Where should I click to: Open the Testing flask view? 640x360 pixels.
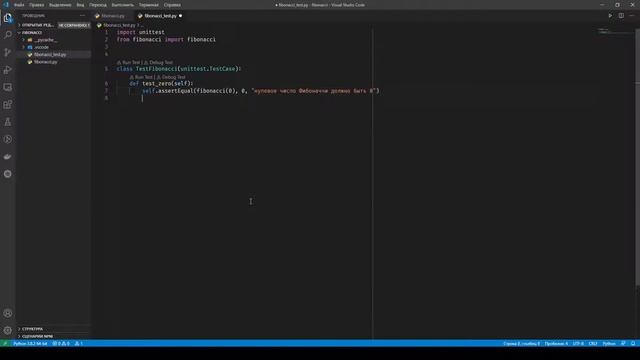tap(8, 122)
